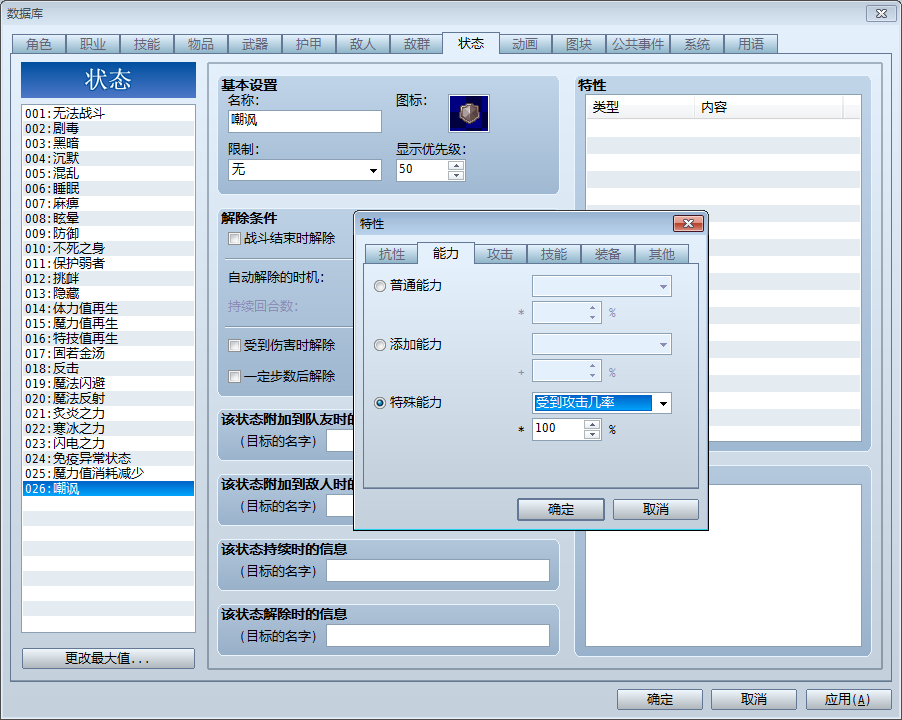The image size is (902, 720).
Task: Click the 名称 field containing 嘲讽
Action: click(x=305, y=121)
